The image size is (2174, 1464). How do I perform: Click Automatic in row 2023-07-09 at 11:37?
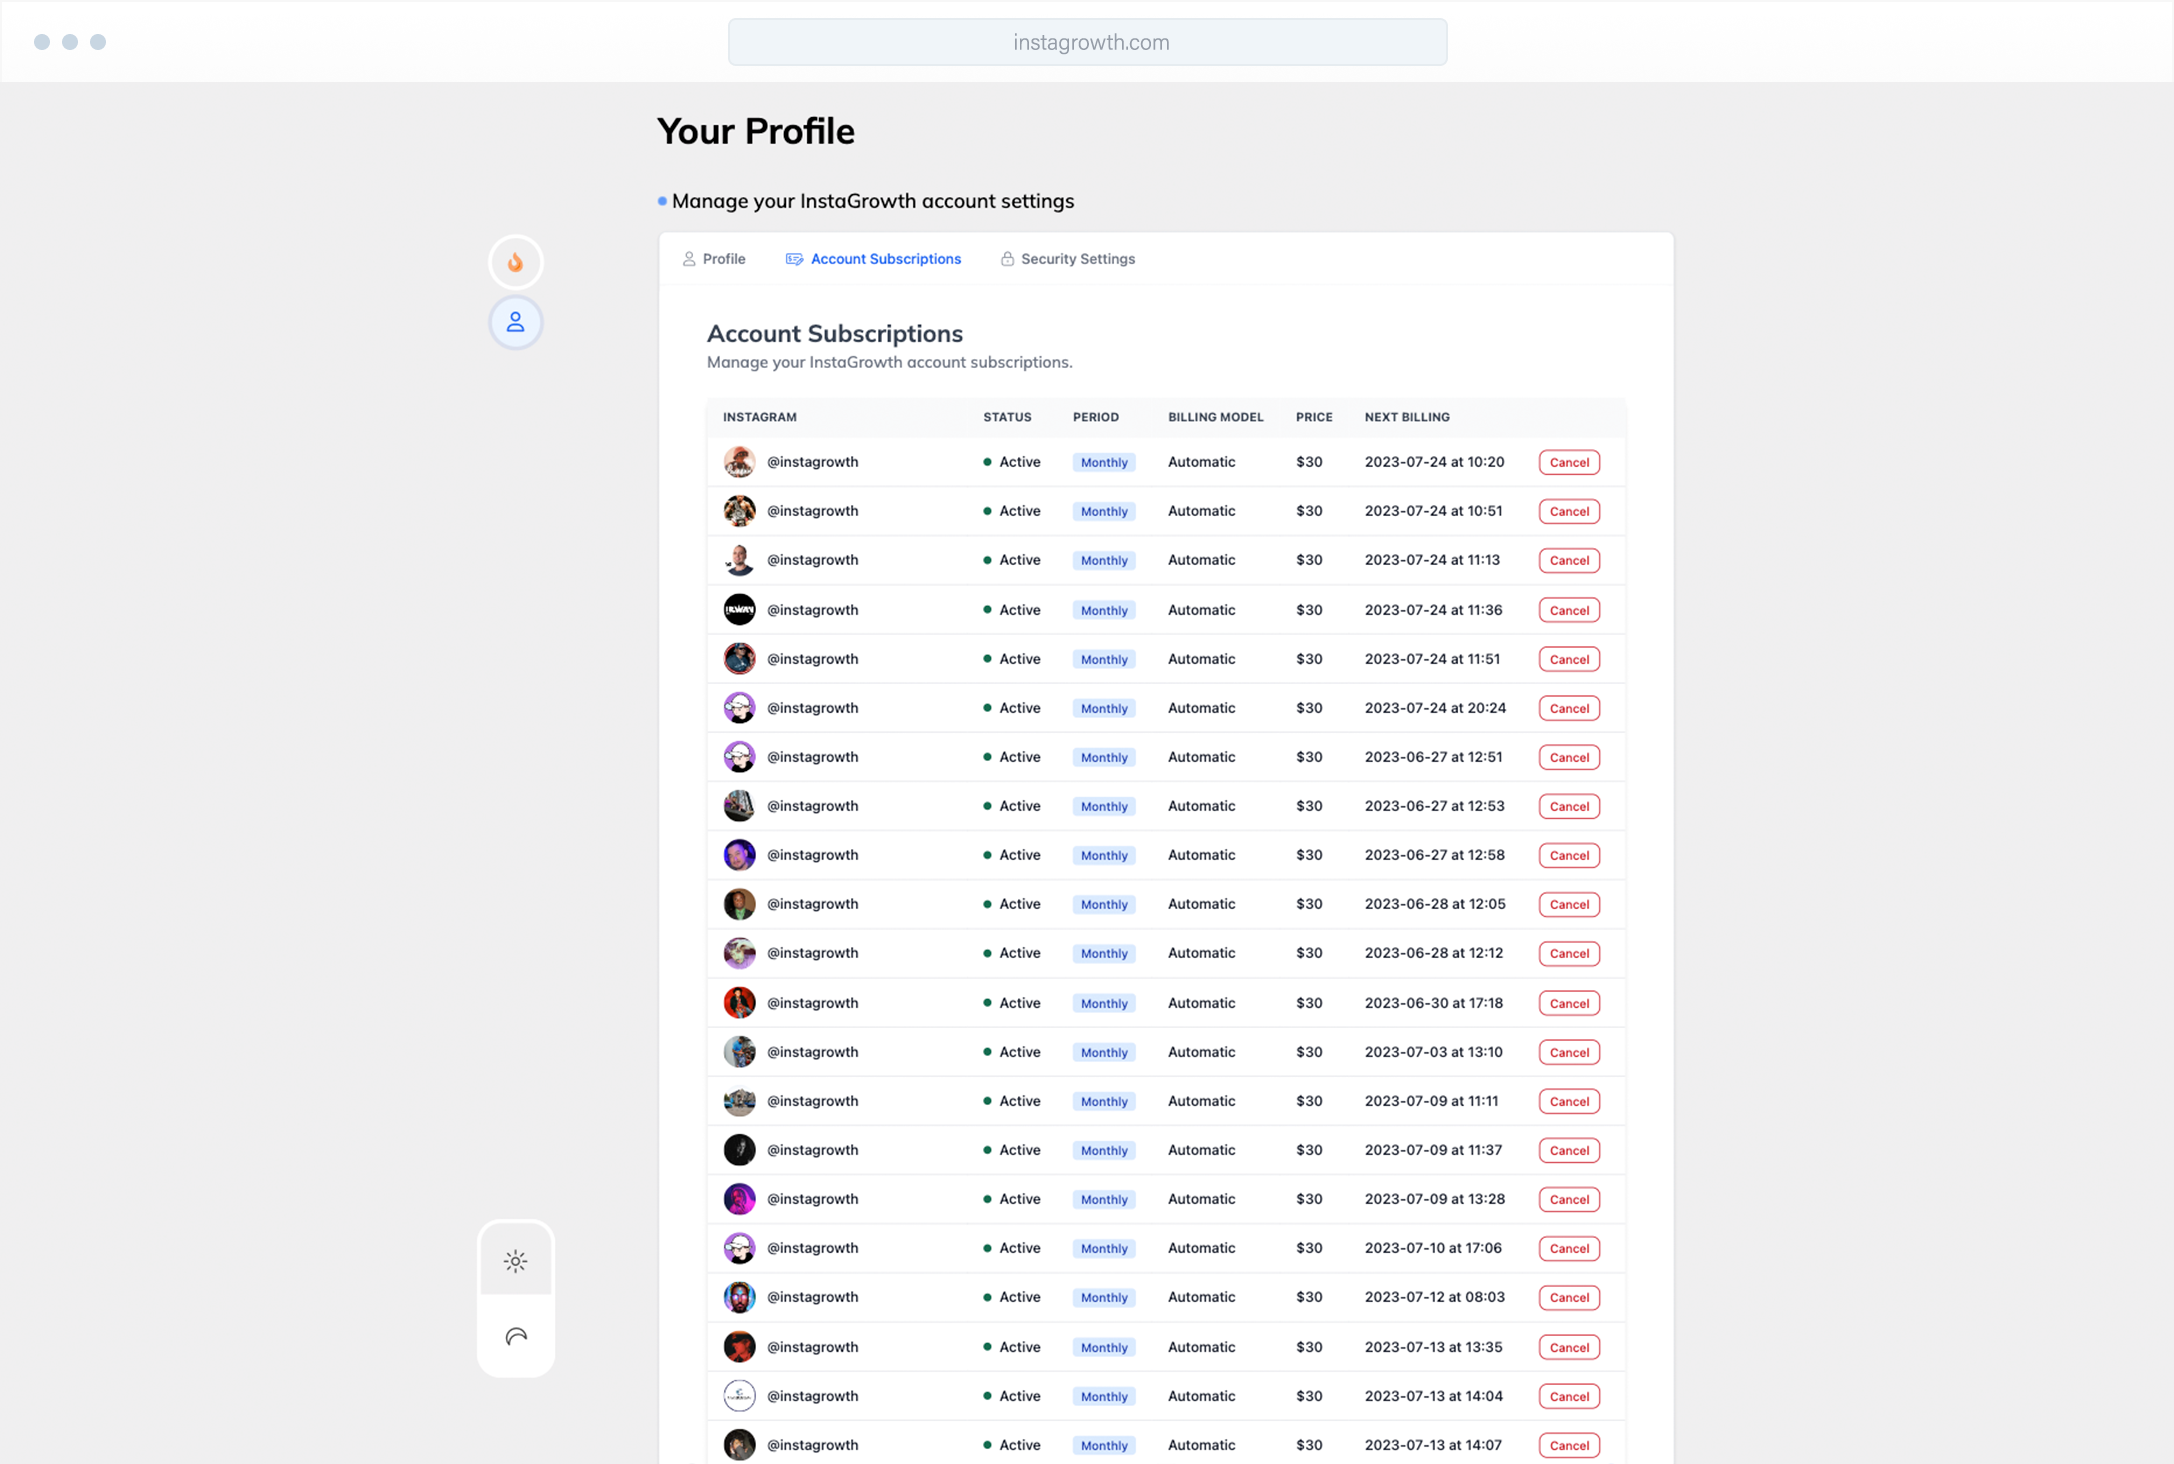[1202, 1150]
